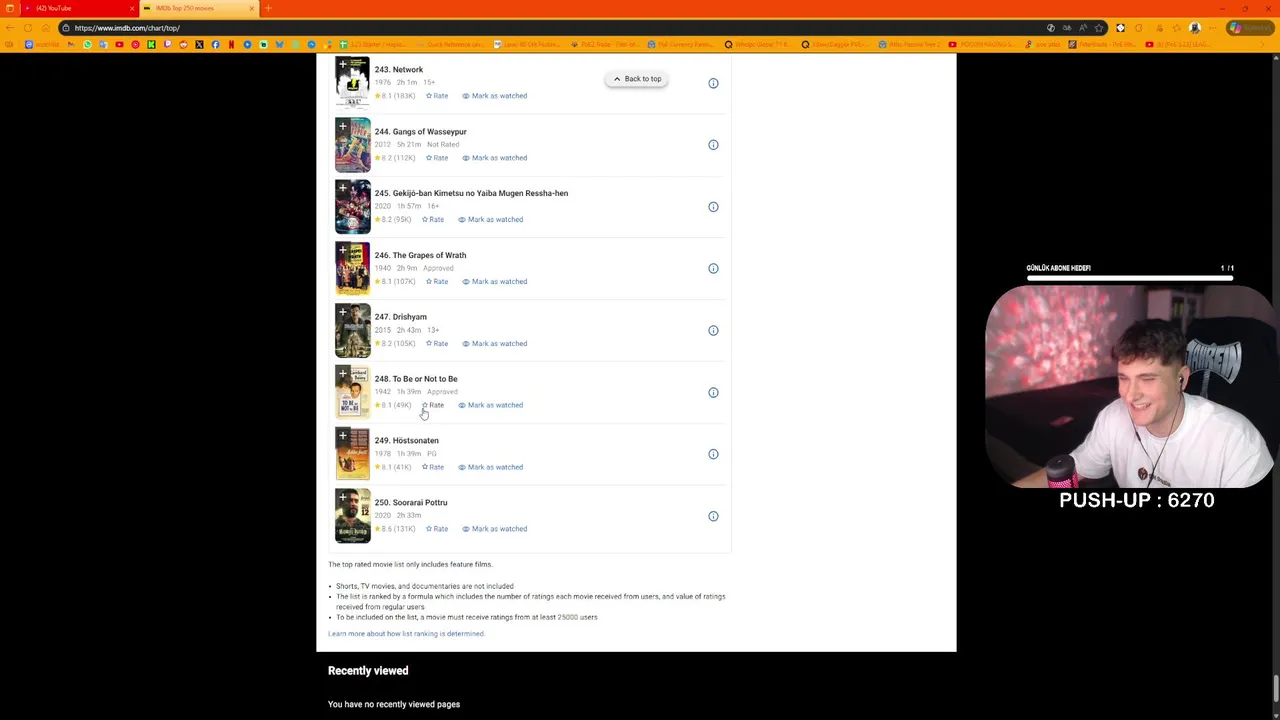Image resolution: width=1280 pixels, height=720 pixels.
Task: Open new tab with plus button
Action: (x=268, y=8)
